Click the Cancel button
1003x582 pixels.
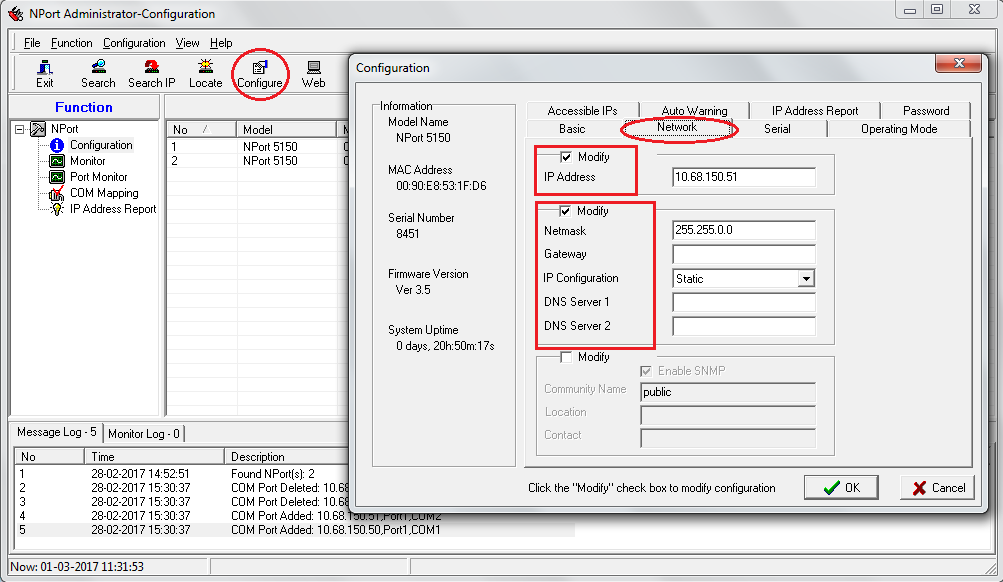[937, 488]
